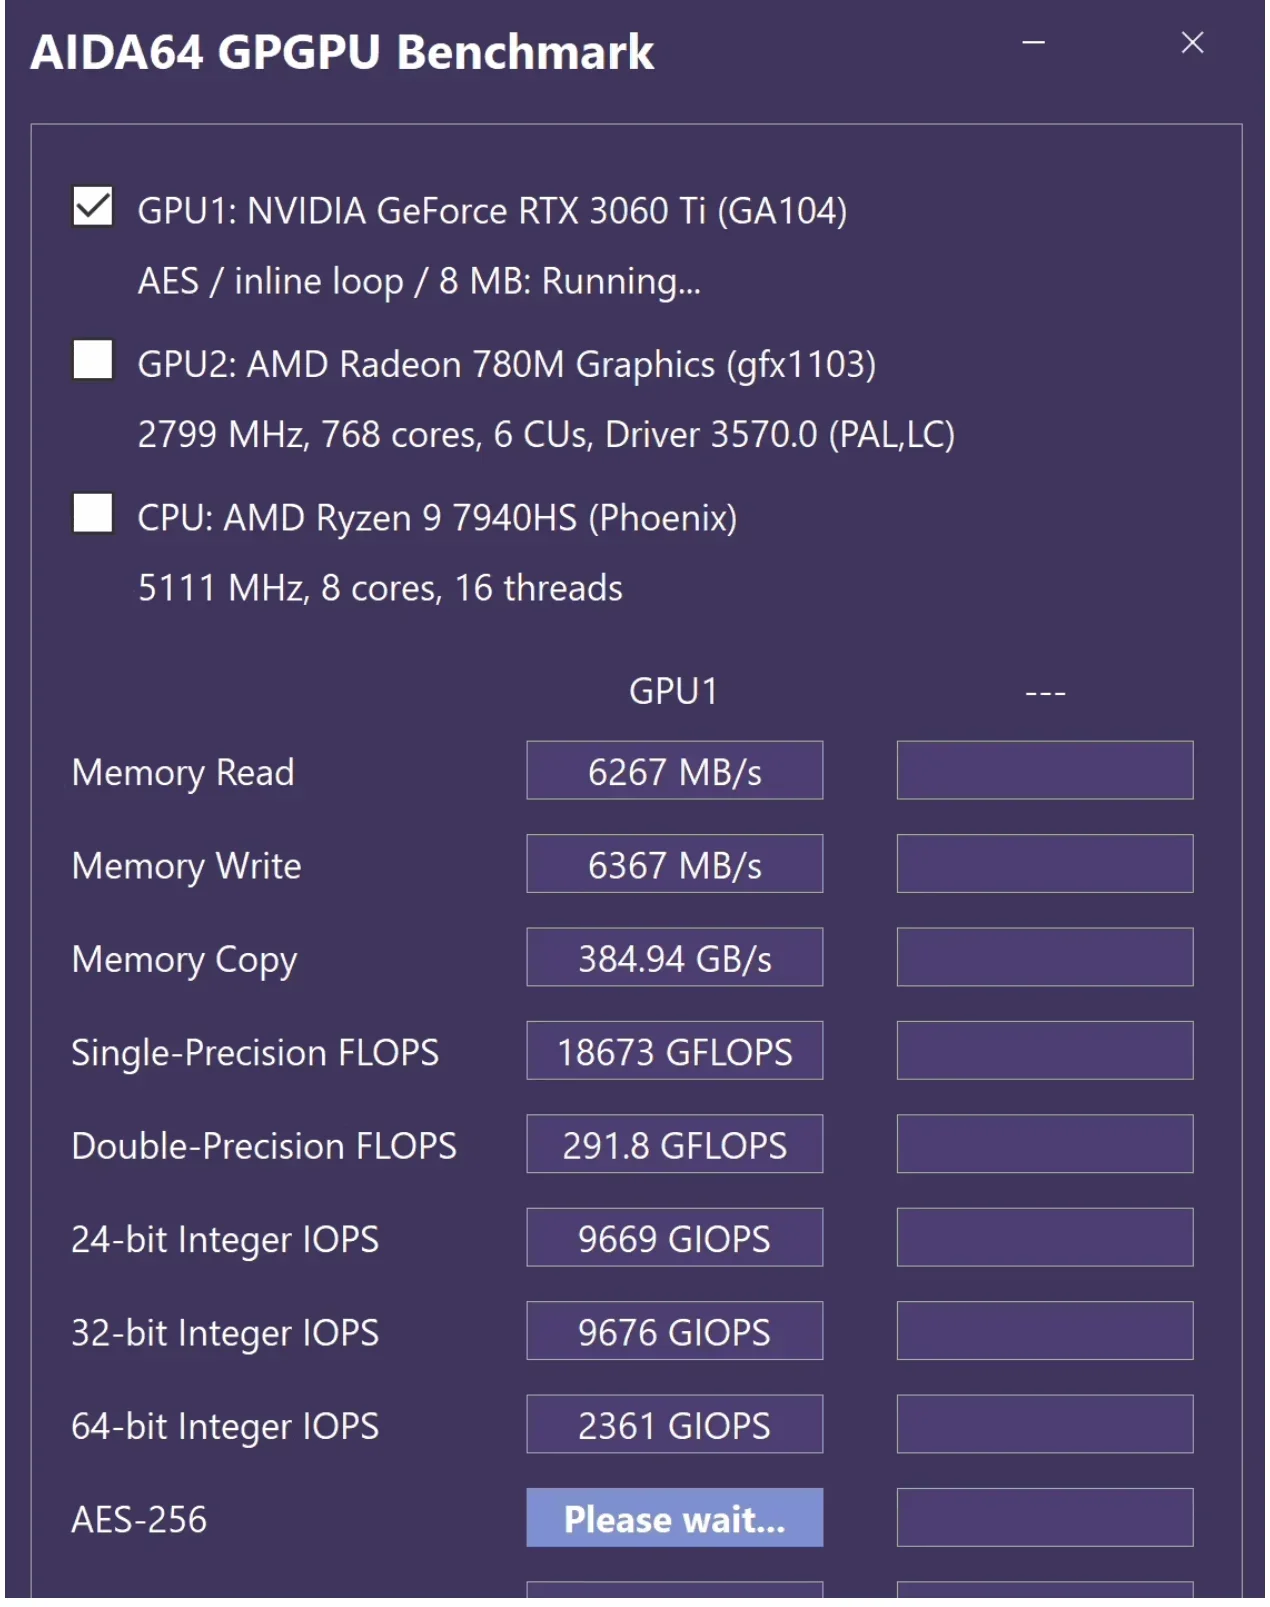Minimize the AIDA64 GPGPU Benchmark window
Viewport: 1270px width, 1607px height.
pyautogui.click(x=1033, y=43)
